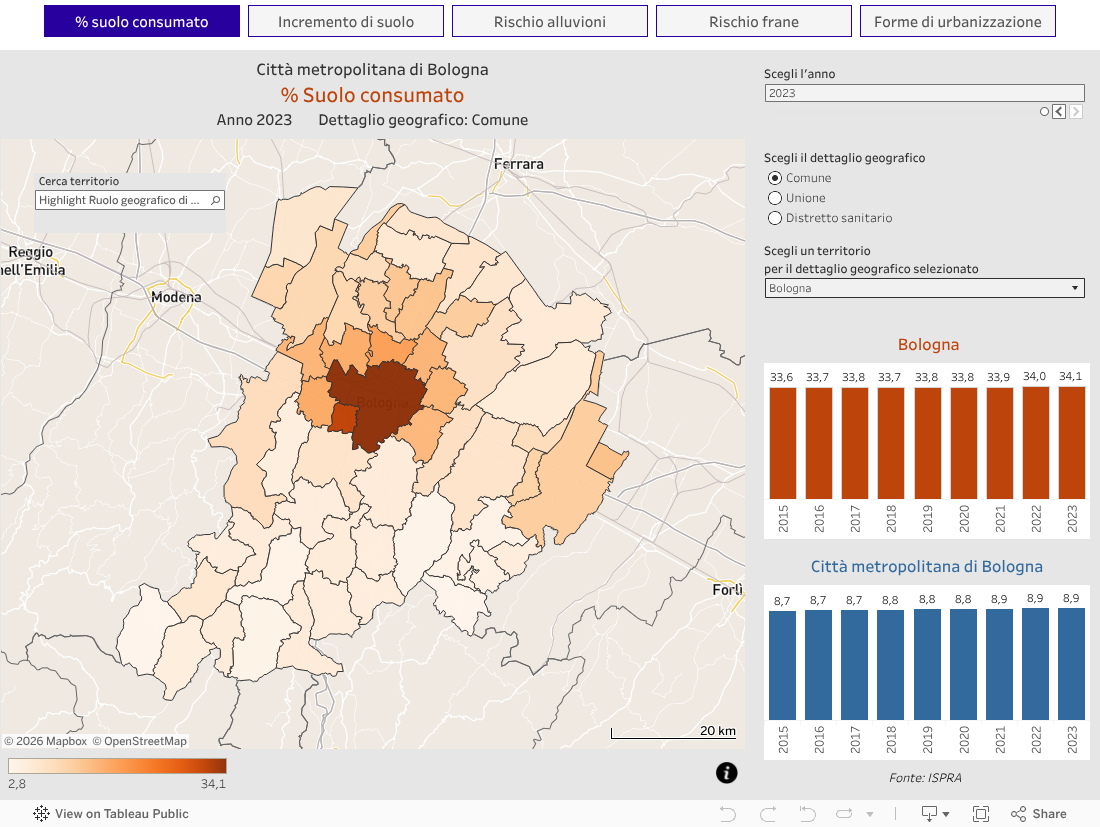Click the redo arrow in the bottom toolbar
The width and height of the screenshot is (1100, 827).
click(x=768, y=814)
